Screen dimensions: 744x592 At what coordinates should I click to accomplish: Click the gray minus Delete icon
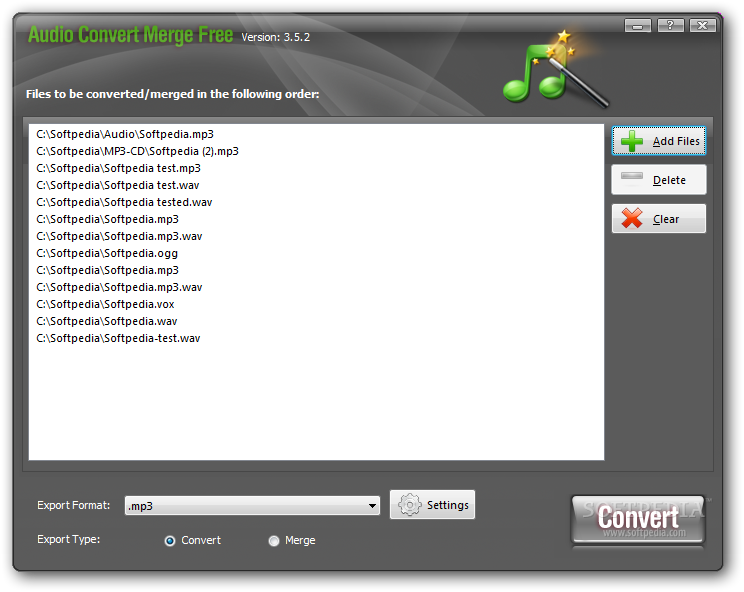(632, 176)
